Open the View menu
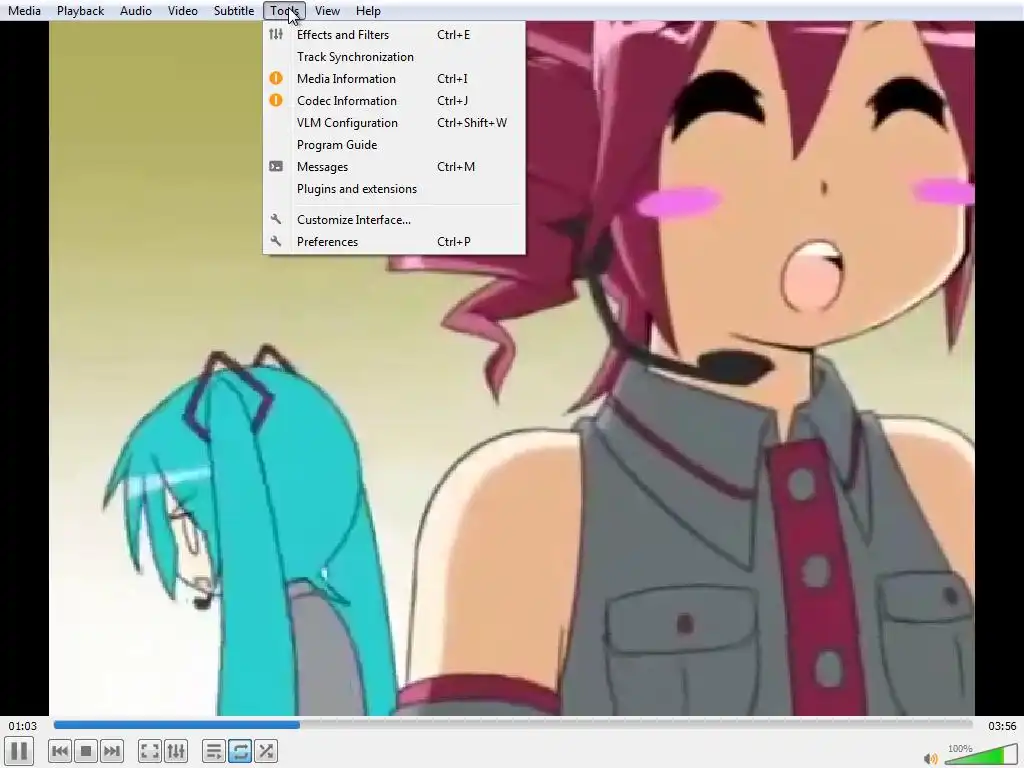Viewport: 1024px width, 768px height. click(x=327, y=10)
